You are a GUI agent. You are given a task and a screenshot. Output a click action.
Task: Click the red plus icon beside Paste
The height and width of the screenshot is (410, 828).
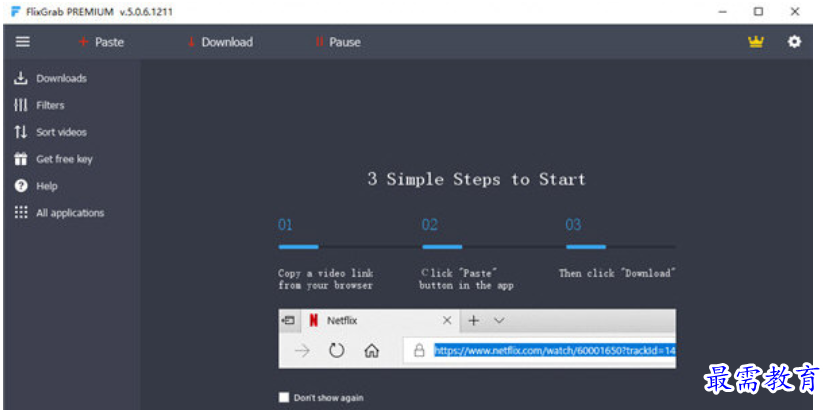point(83,42)
